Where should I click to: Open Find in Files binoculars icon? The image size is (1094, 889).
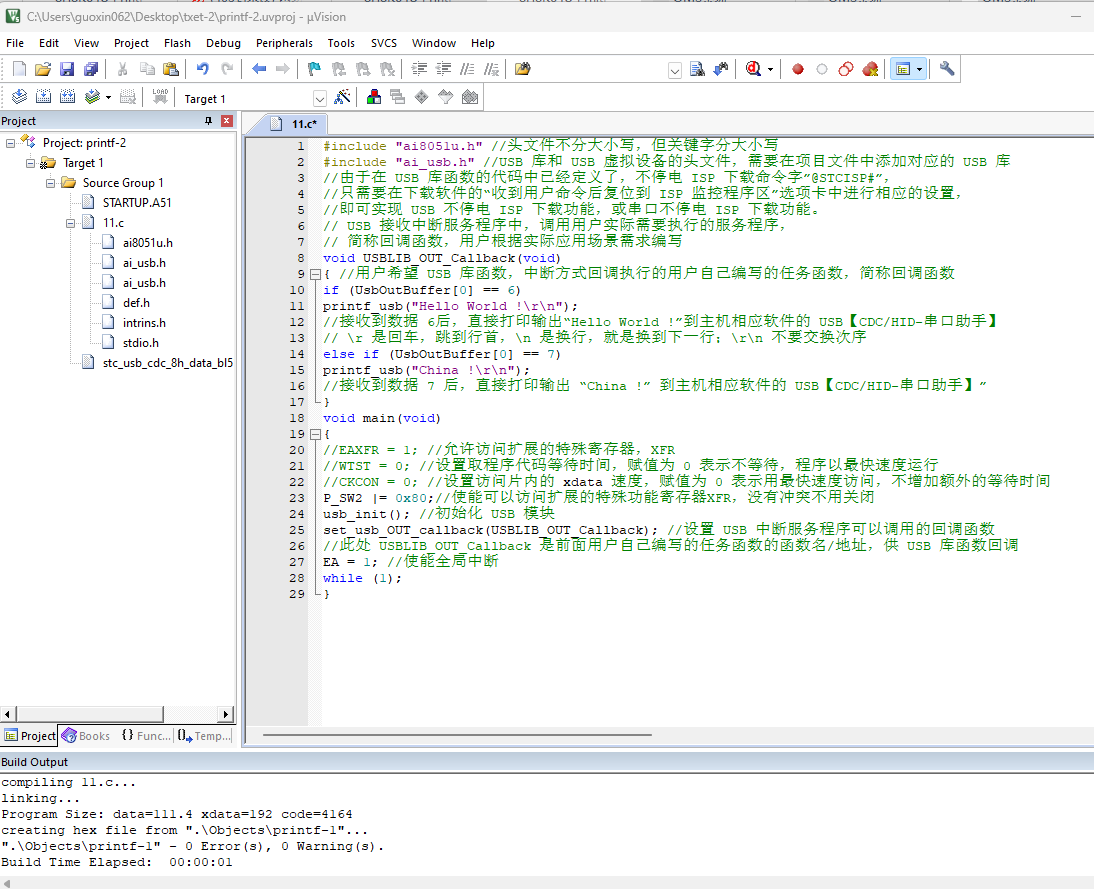523,69
